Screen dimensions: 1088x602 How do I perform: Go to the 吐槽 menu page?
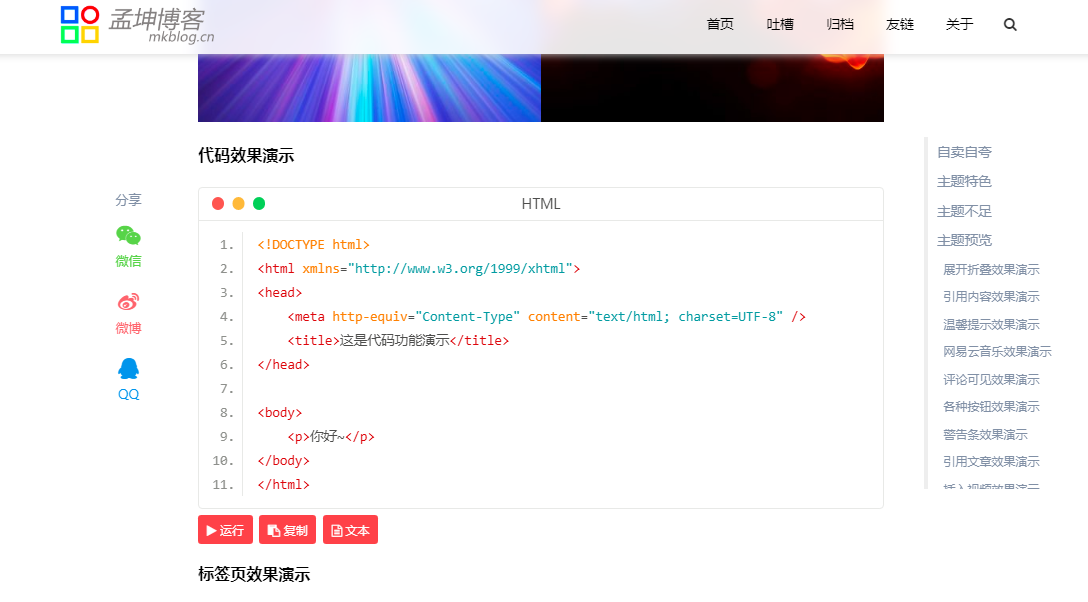point(780,25)
